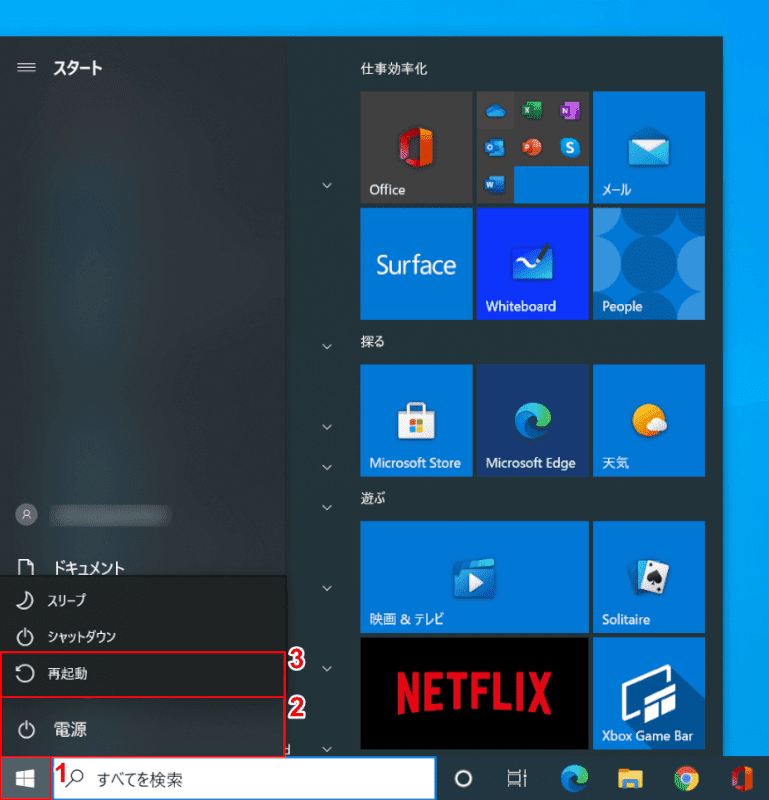The image size is (769, 800).
Task: Open File Explorer from the taskbar
Action: 630,779
